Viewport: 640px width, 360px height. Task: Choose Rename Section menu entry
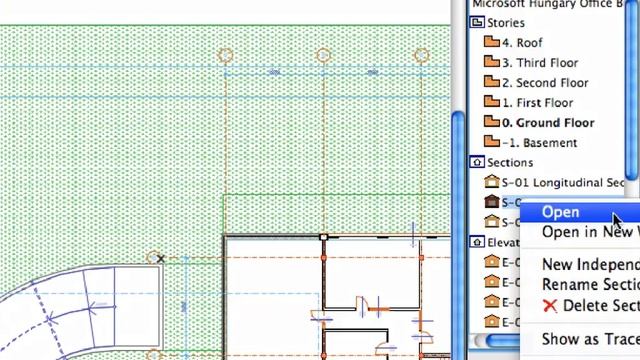click(x=591, y=284)
